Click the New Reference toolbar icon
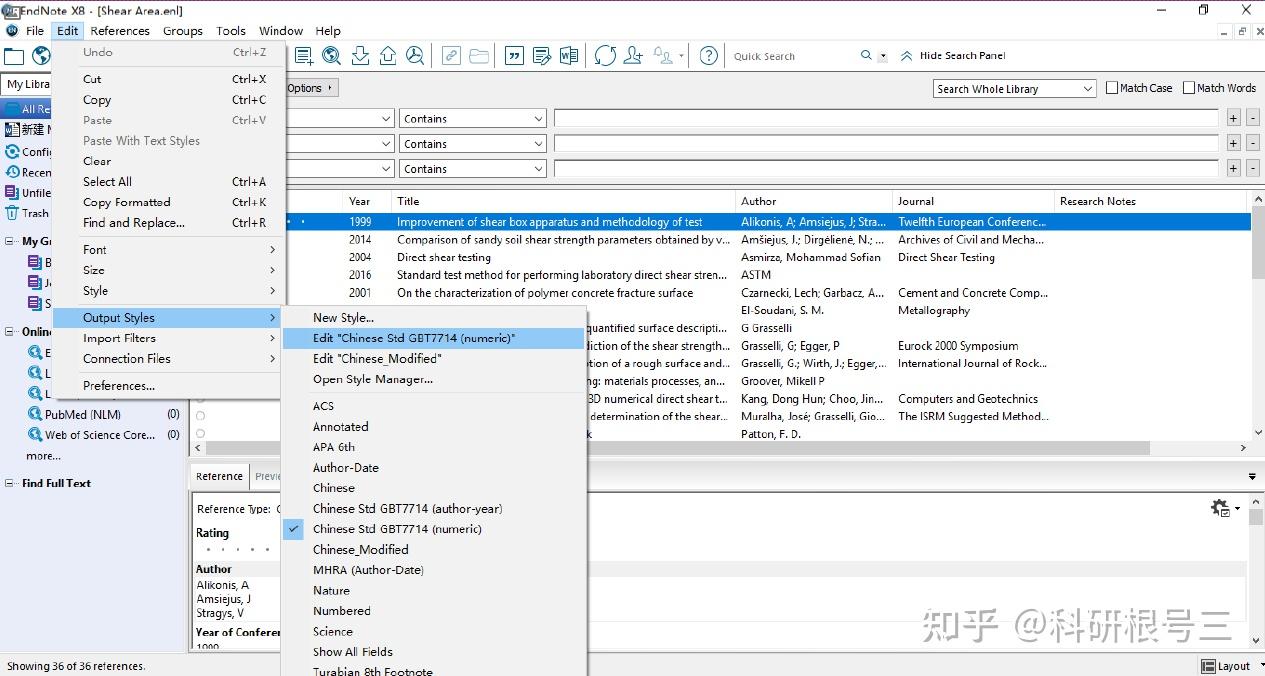 coord(304,56)
